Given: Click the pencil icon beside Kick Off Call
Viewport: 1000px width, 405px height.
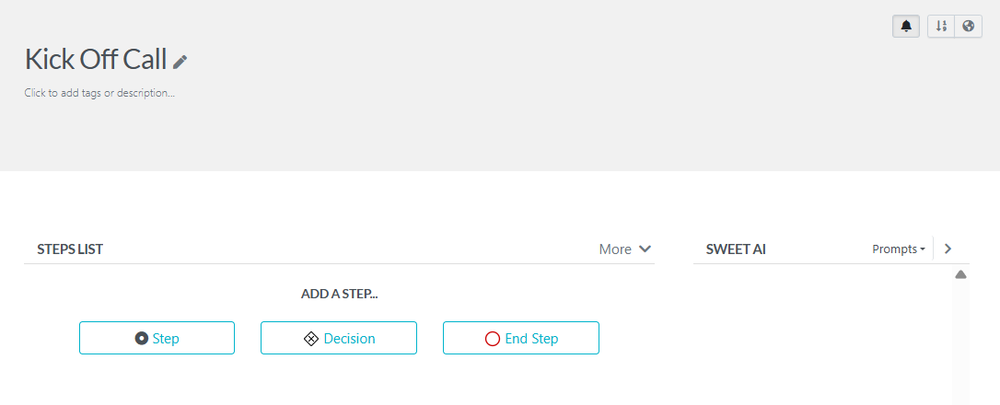Looking at the screenshot, I should [180, 62].
